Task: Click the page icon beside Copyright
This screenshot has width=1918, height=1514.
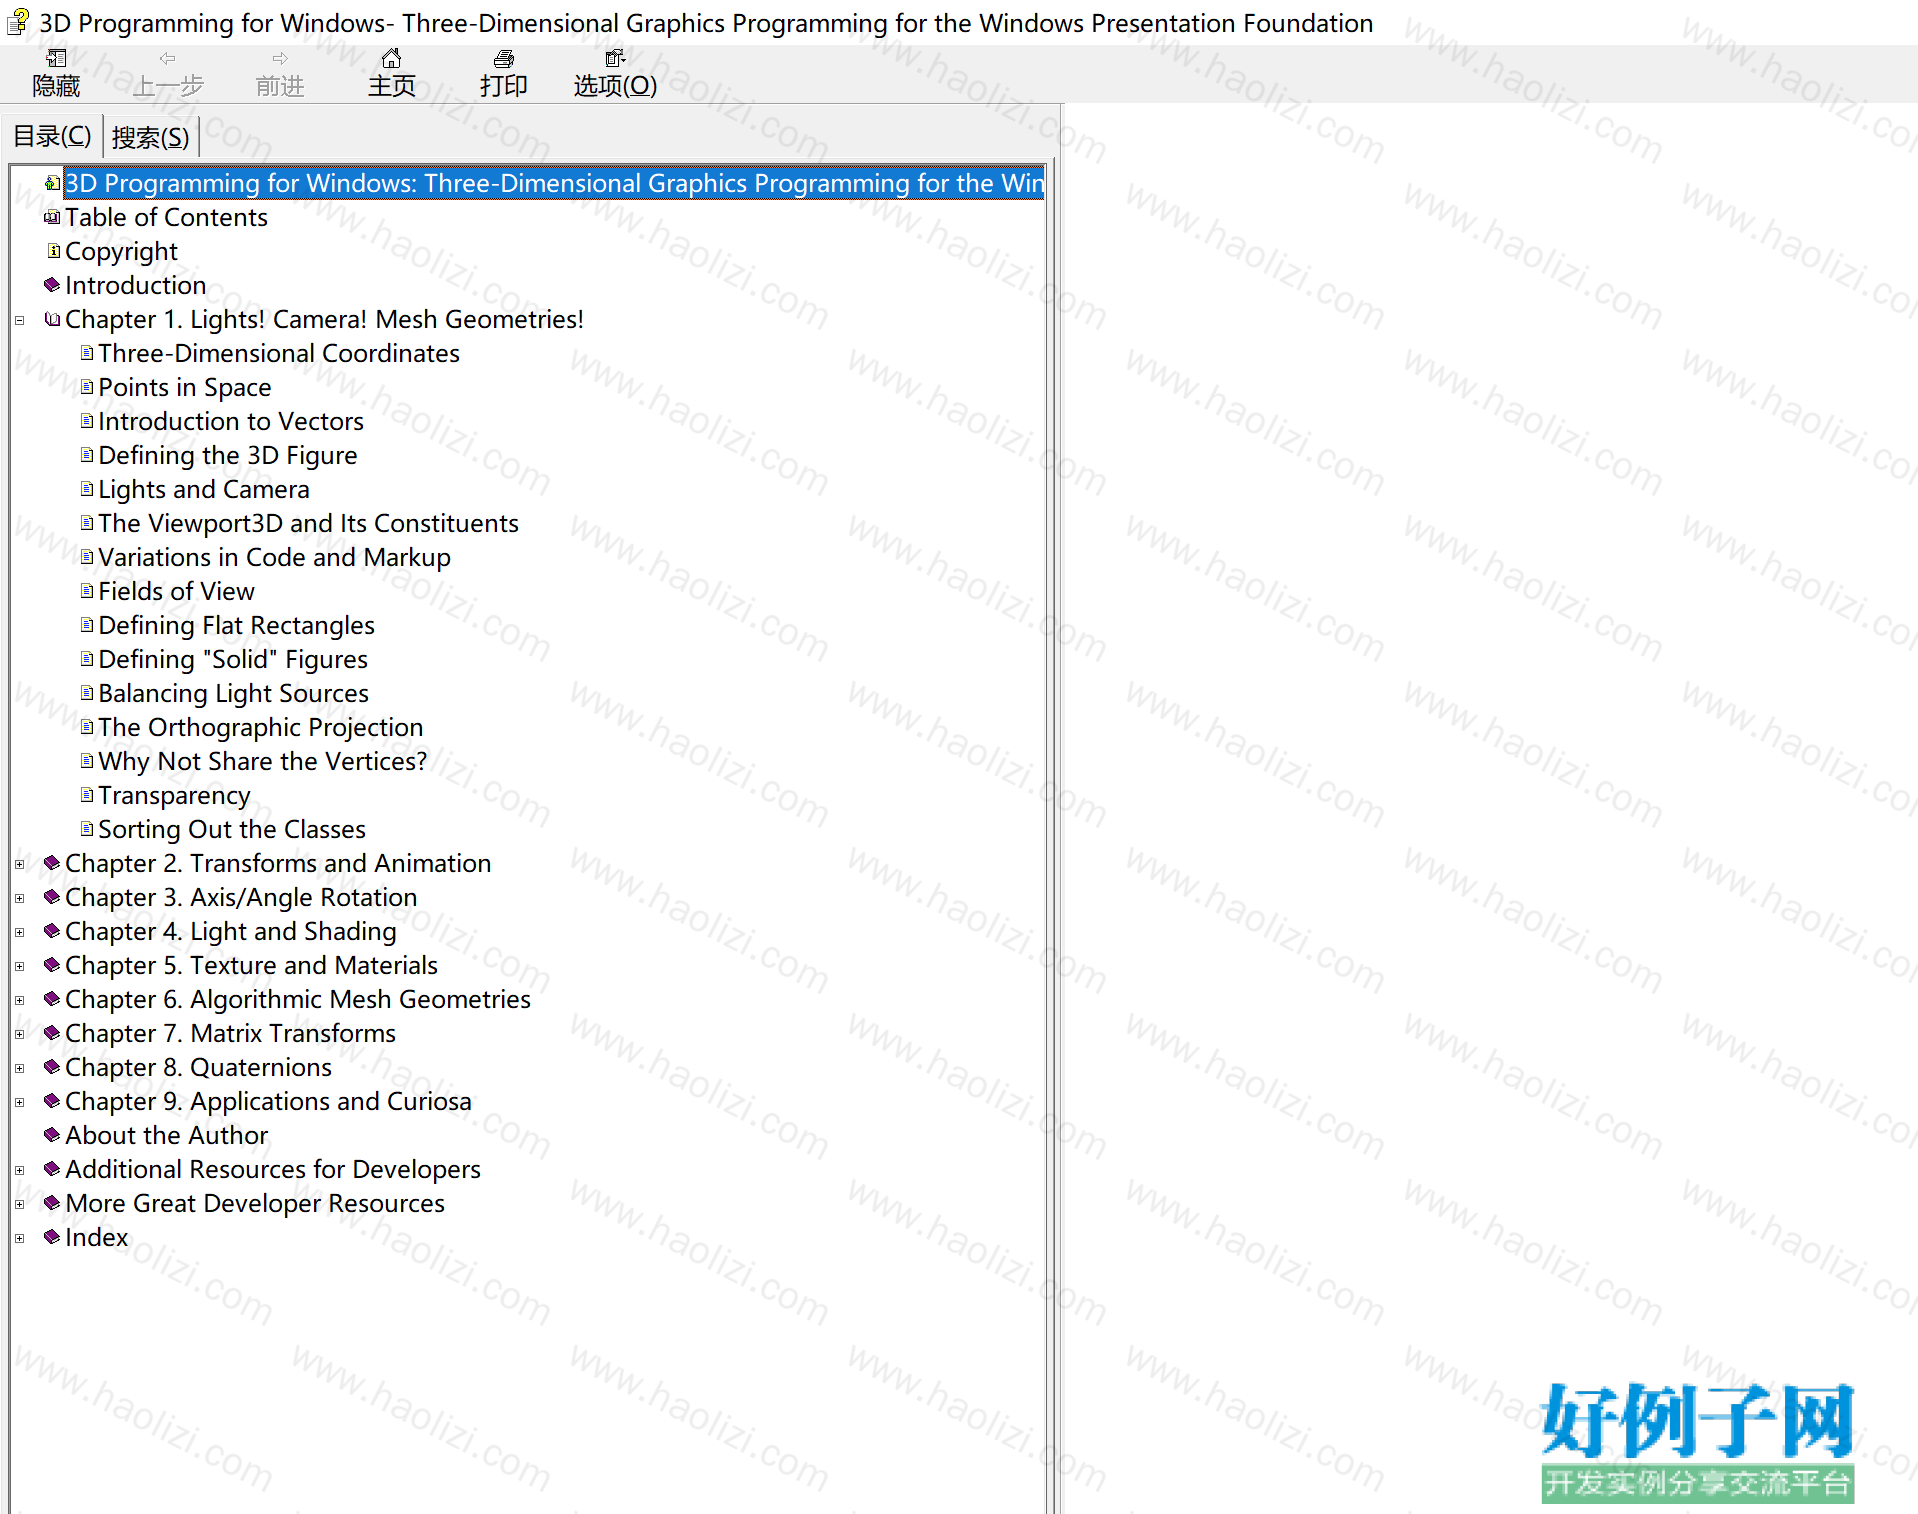Action: pyautogui.click(x=53, y=251)
